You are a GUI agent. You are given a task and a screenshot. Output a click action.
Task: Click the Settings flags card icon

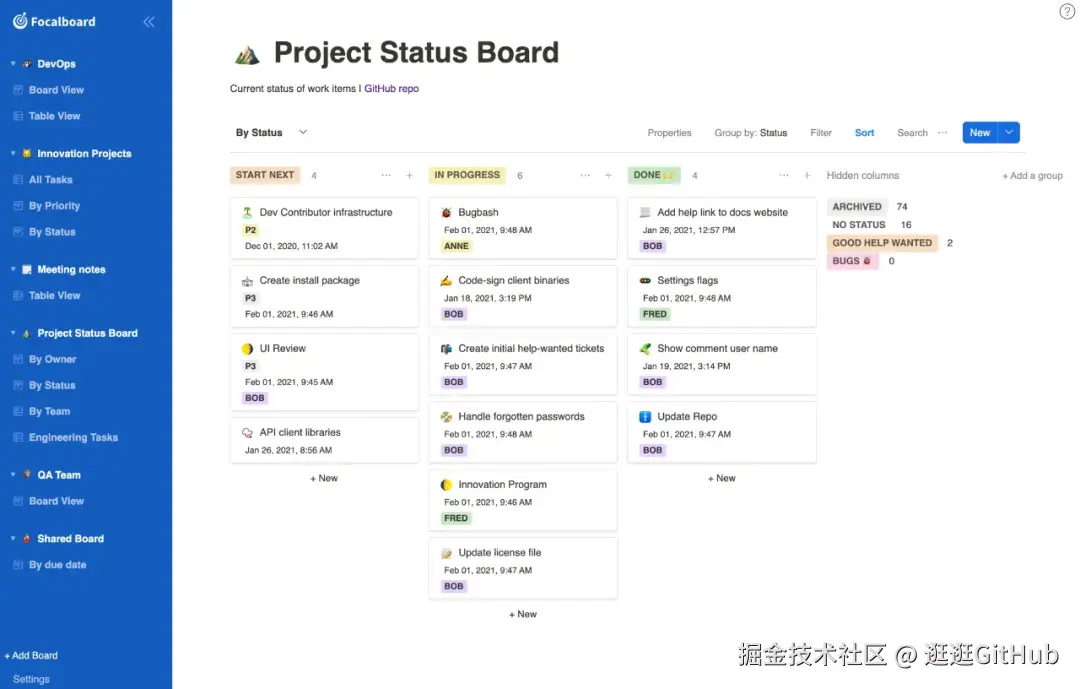(645, 281)
